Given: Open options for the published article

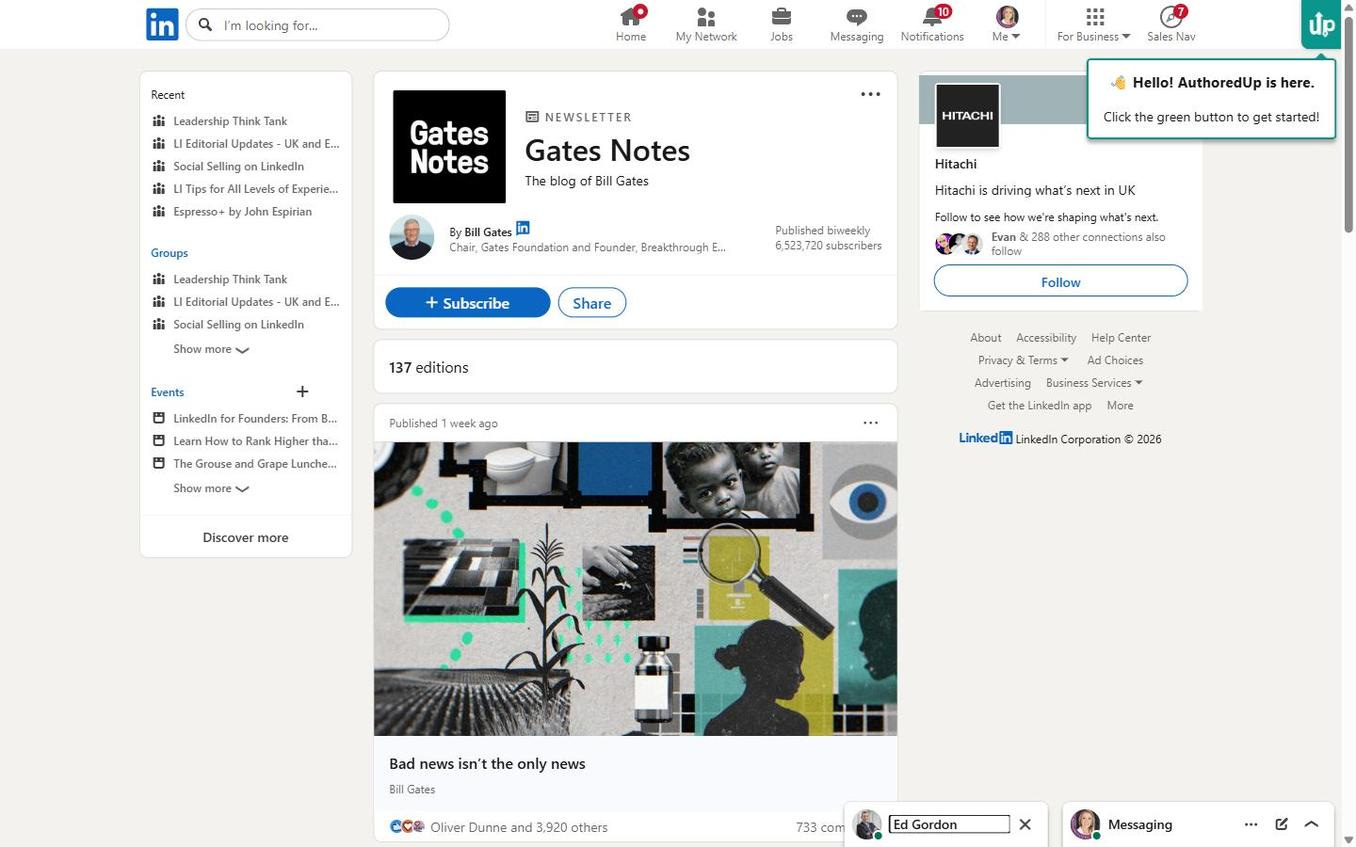Looking at the screenshot, I should click(871, 423).
